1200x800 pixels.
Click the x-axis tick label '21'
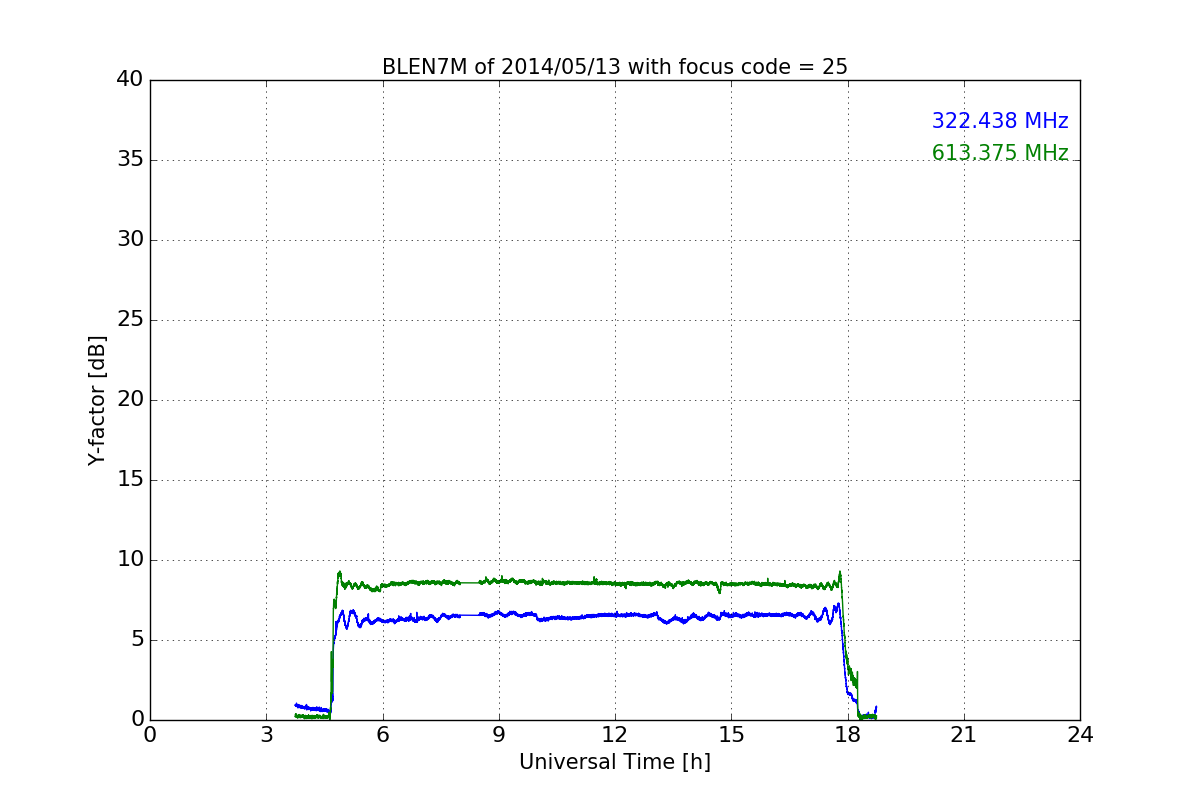pos(964,735)
